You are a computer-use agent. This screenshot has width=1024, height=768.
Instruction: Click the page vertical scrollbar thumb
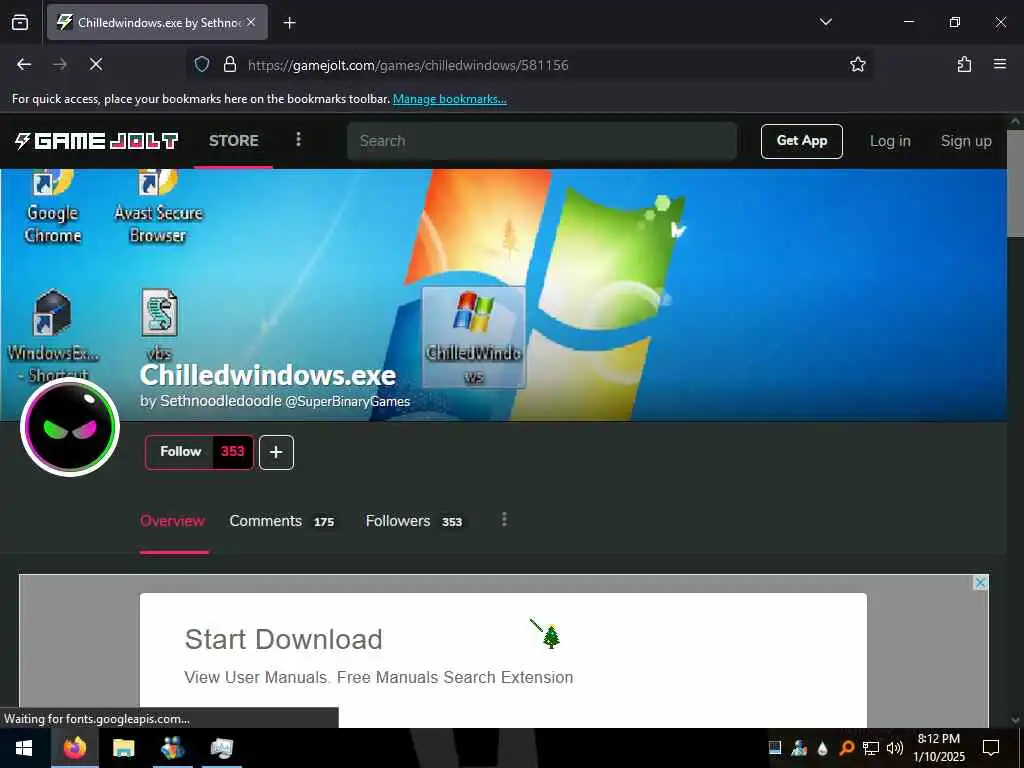tap(1015, 183)
